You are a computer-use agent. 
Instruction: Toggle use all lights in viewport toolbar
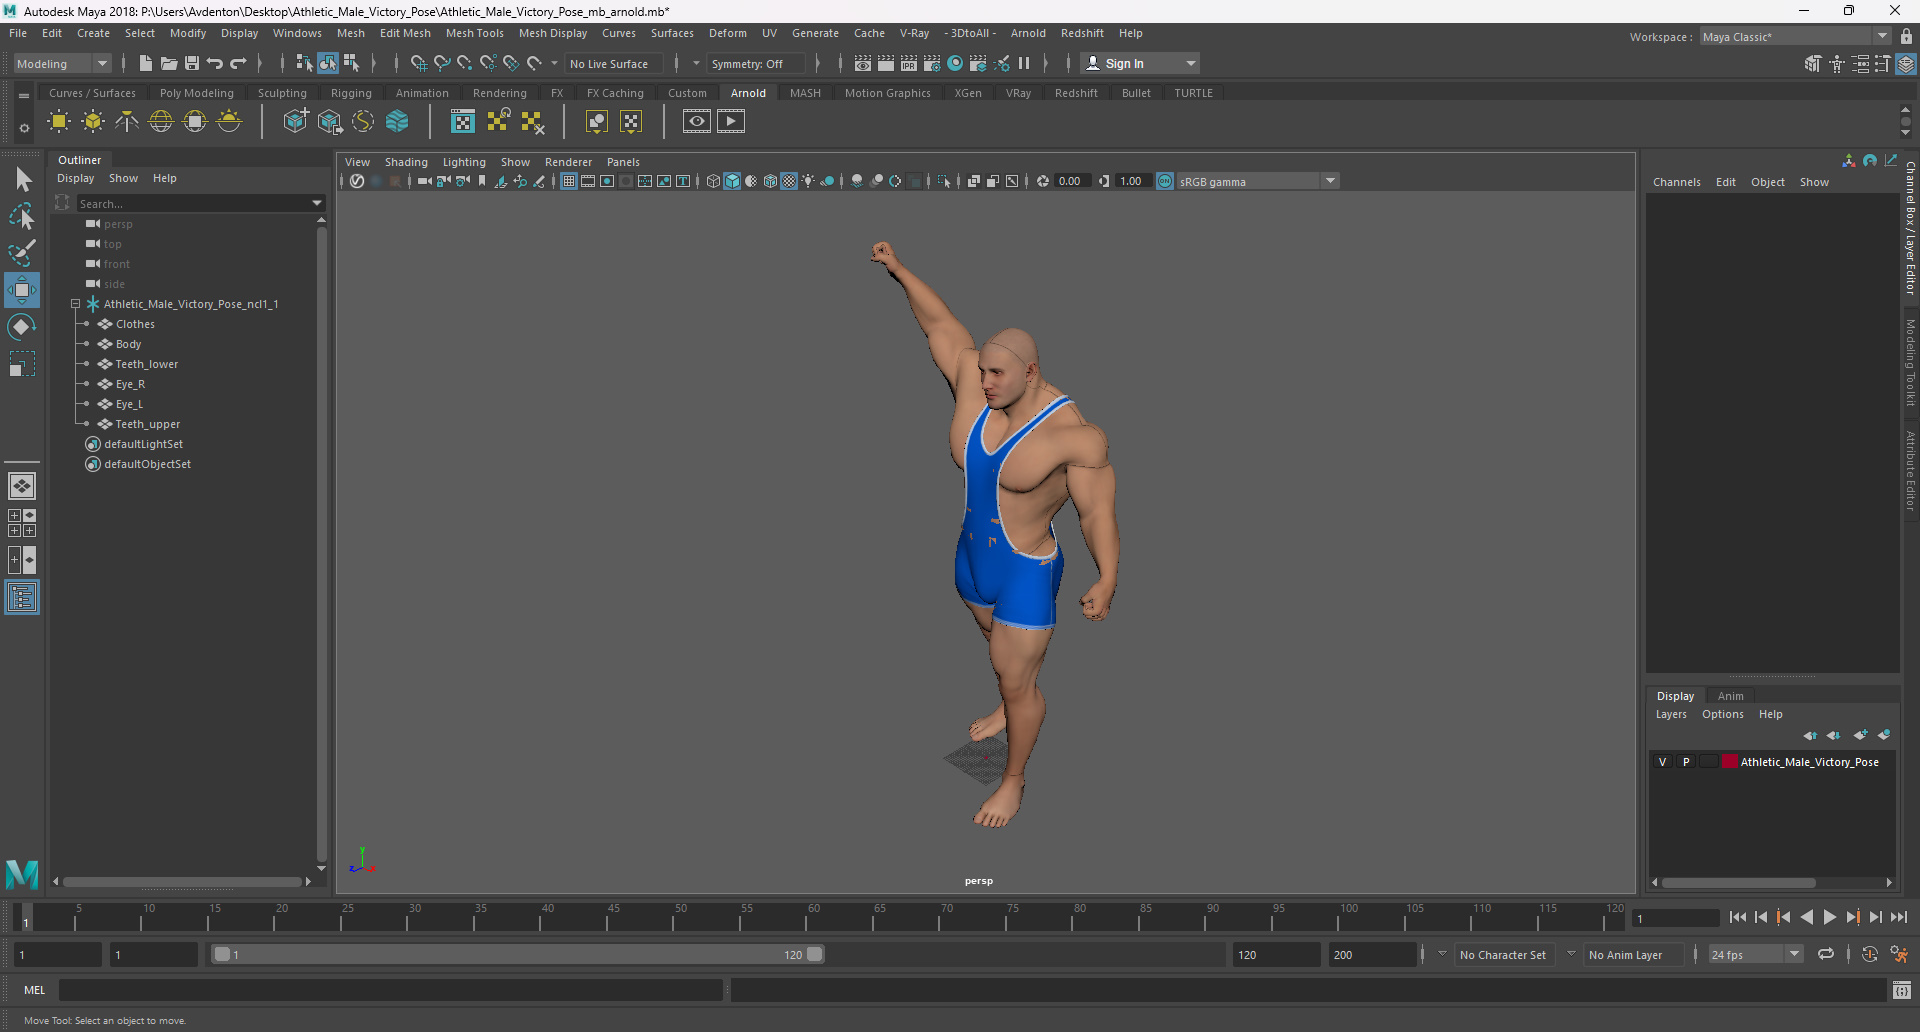pyautogui.click(x=808, y=181)
